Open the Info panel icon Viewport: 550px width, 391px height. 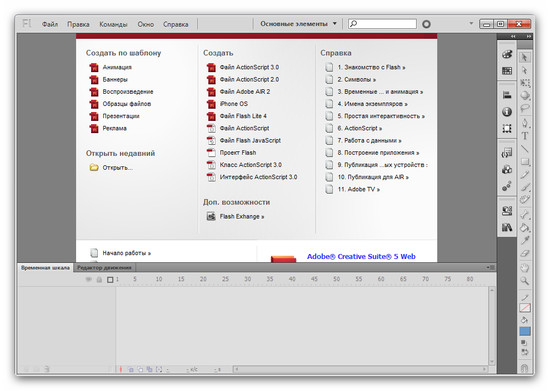click(507, 112)
